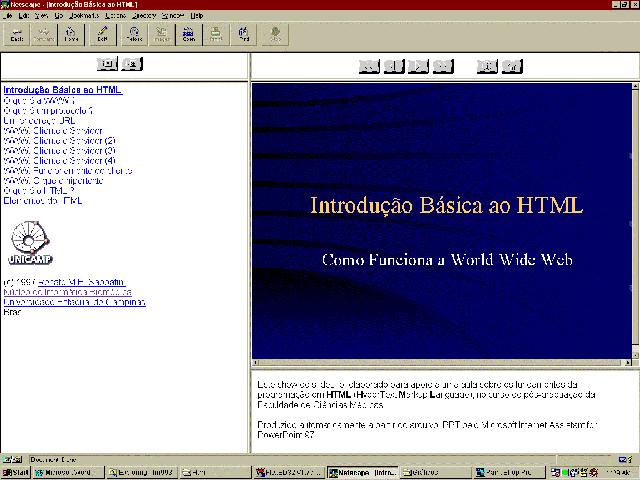Click the Find toolbar button
The height and width of the screenshot is (480, 640).
click(244, 35)
